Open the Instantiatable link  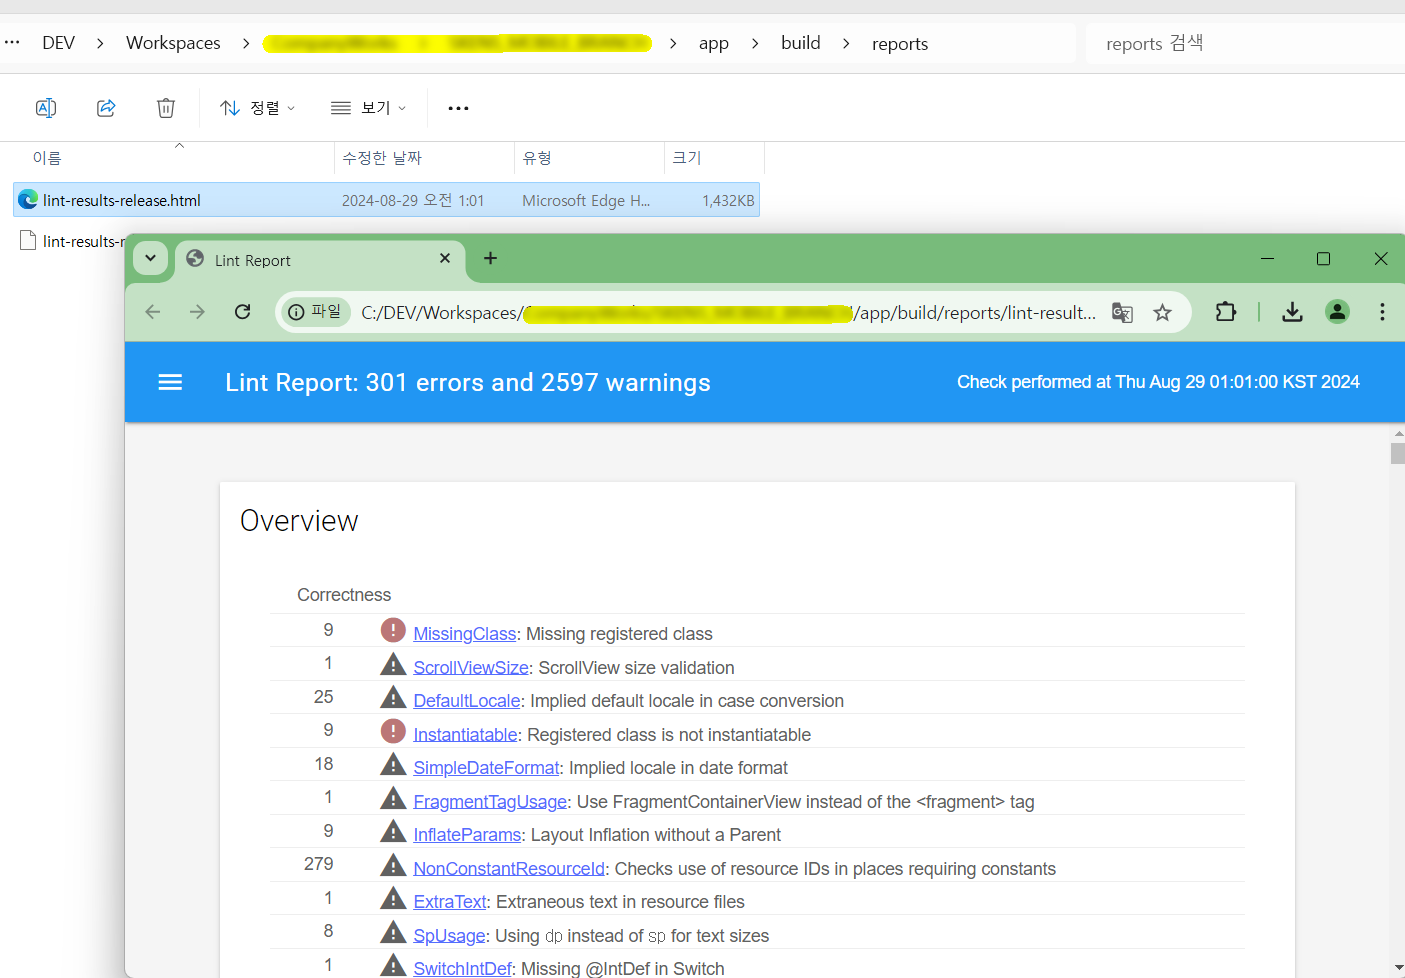(465, 735)
